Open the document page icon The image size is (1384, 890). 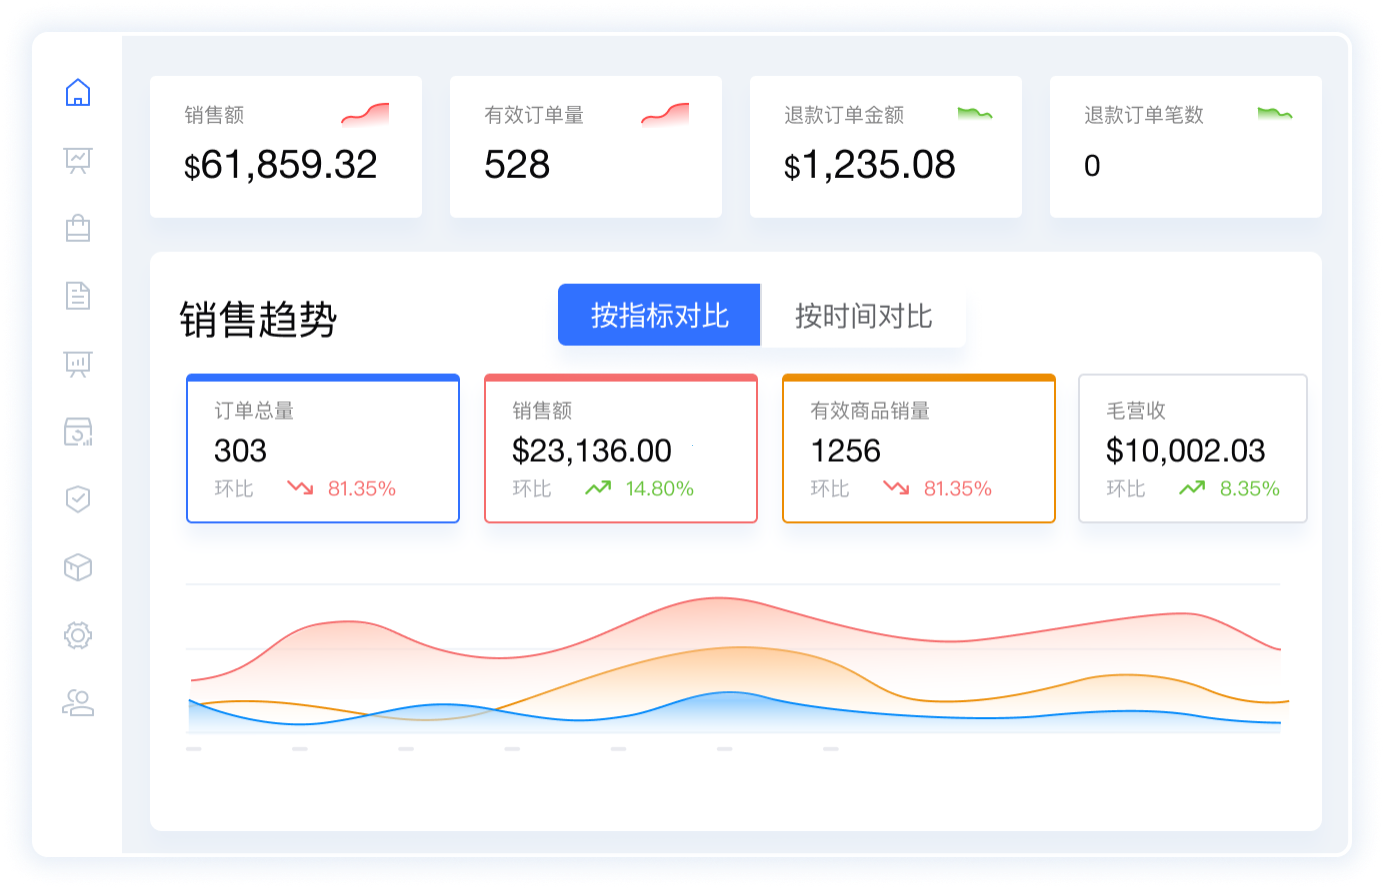tap(78, 296)
